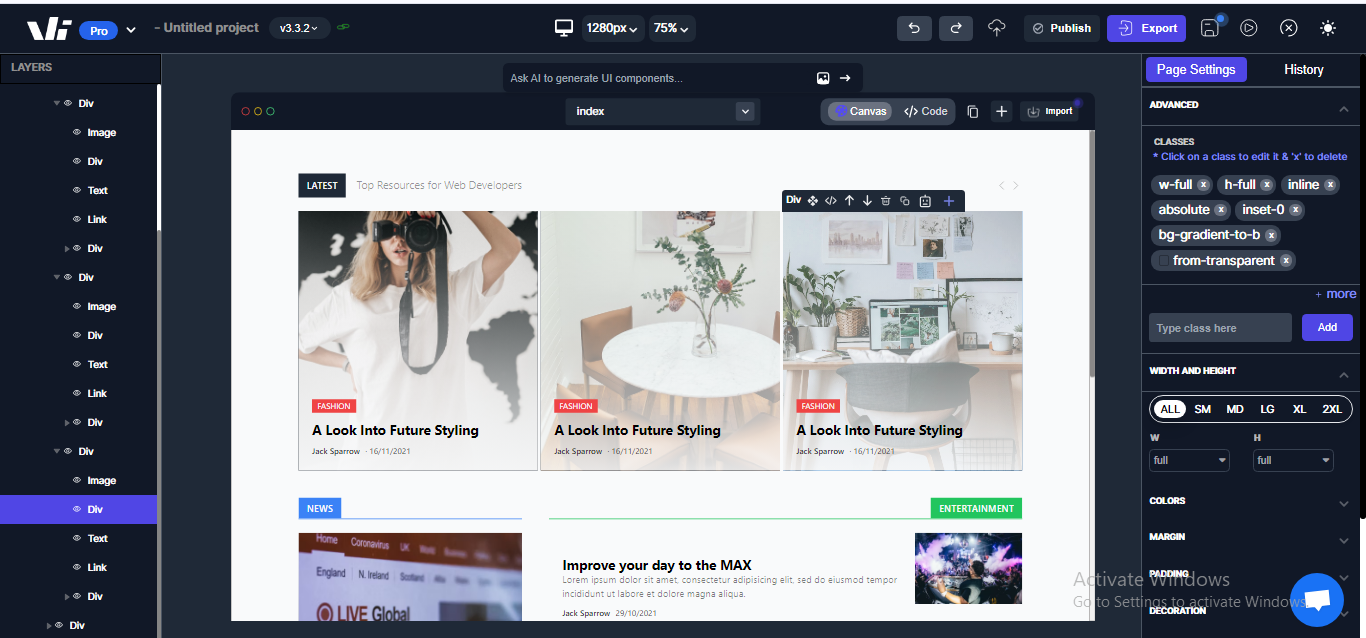Expand the Margin section
Image resolution: width=1366 pixels, height=638 pixels.
point(1344,540)
